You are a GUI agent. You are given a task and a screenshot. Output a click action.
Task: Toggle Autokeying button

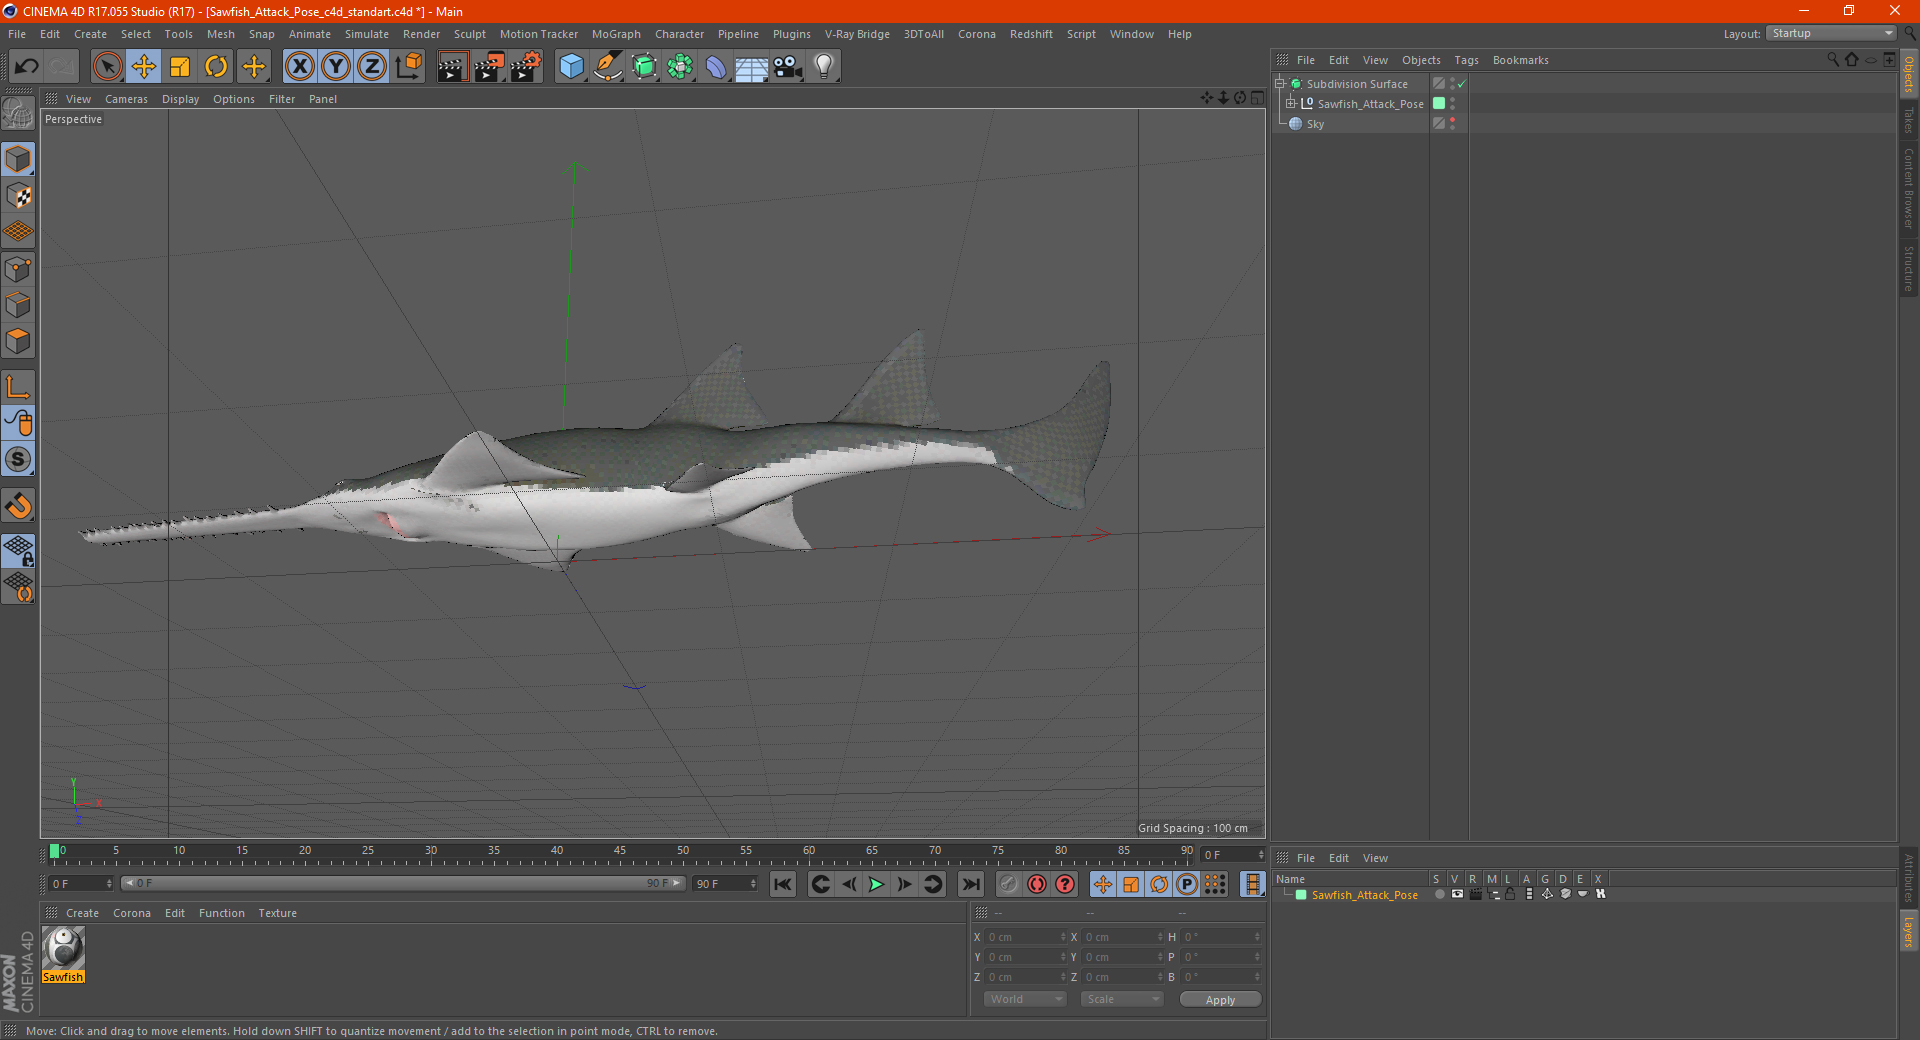click(1037, 884)
